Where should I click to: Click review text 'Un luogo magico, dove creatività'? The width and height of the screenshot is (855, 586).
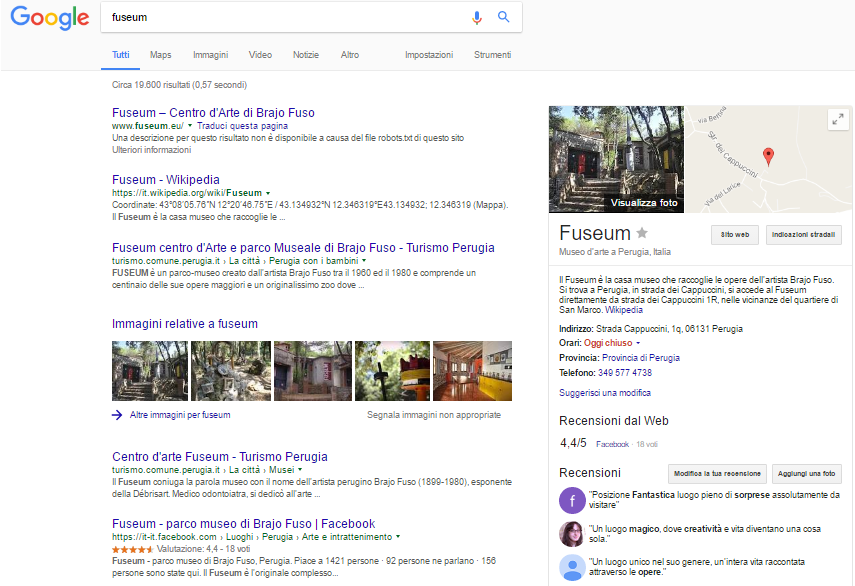tap(705, 534)
